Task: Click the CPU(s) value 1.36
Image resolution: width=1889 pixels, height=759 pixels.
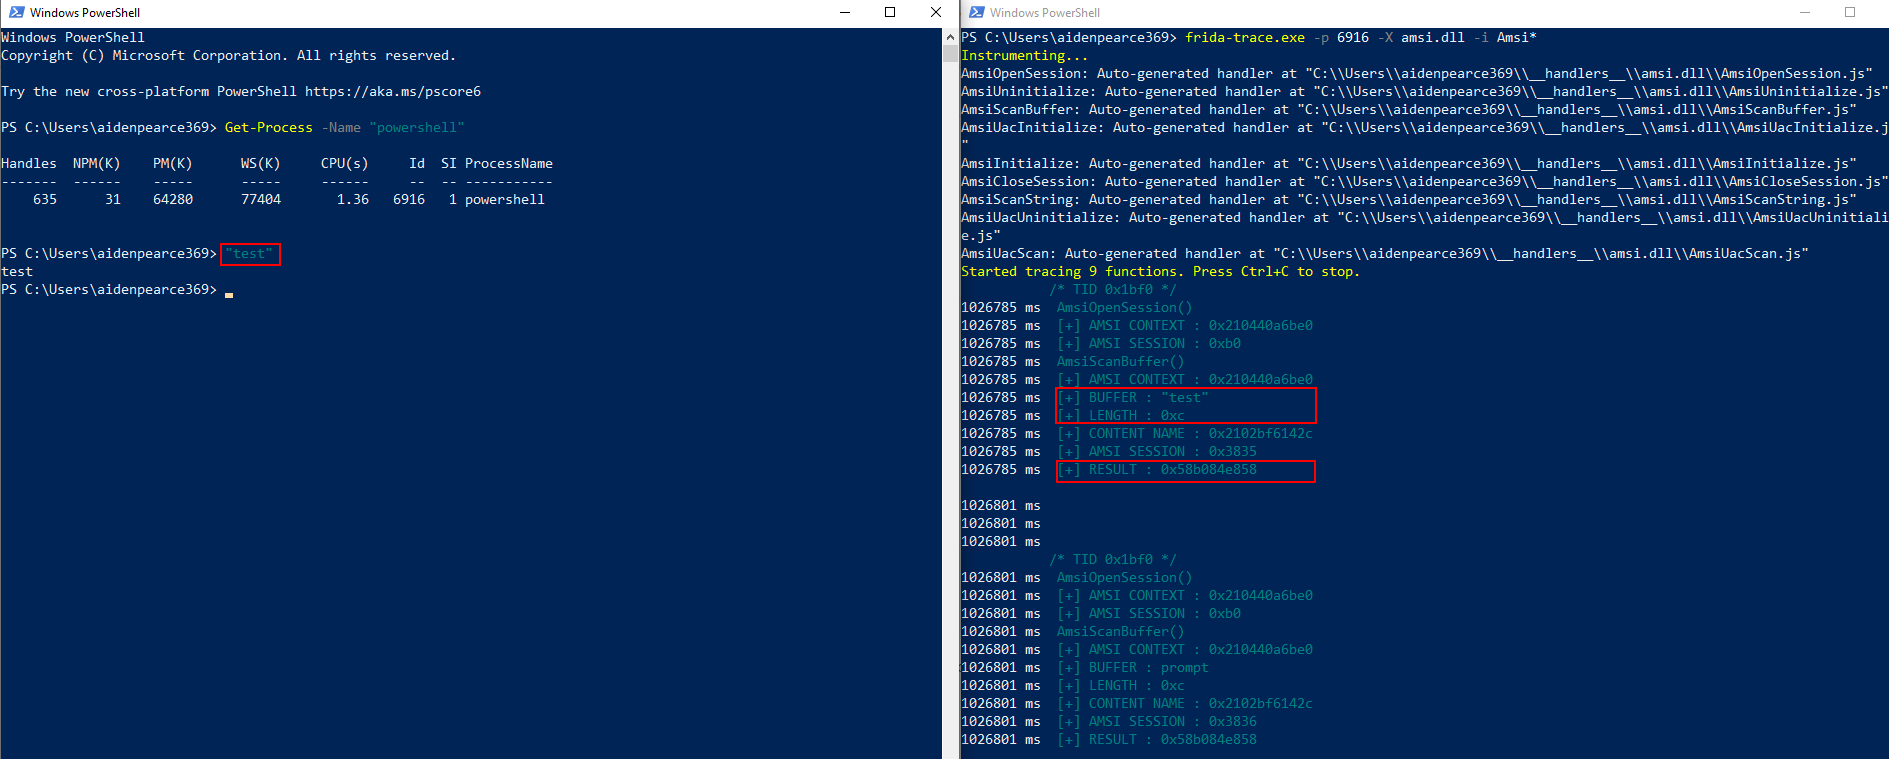Action: [353, 199]
